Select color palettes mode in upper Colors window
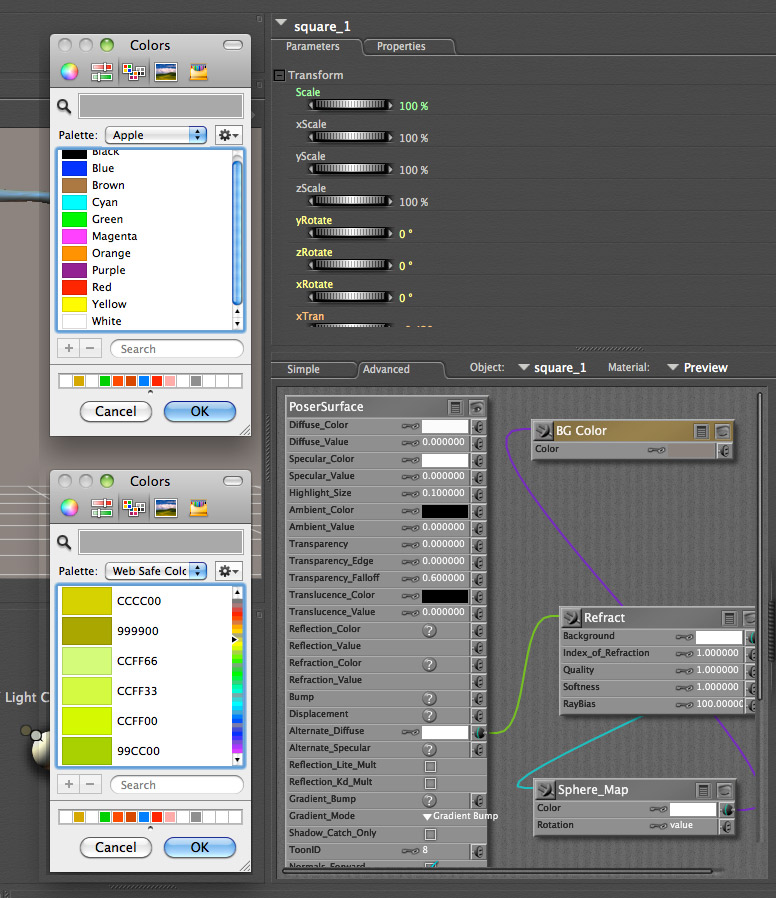Viewport: 776px width, 898px height. 133,72
